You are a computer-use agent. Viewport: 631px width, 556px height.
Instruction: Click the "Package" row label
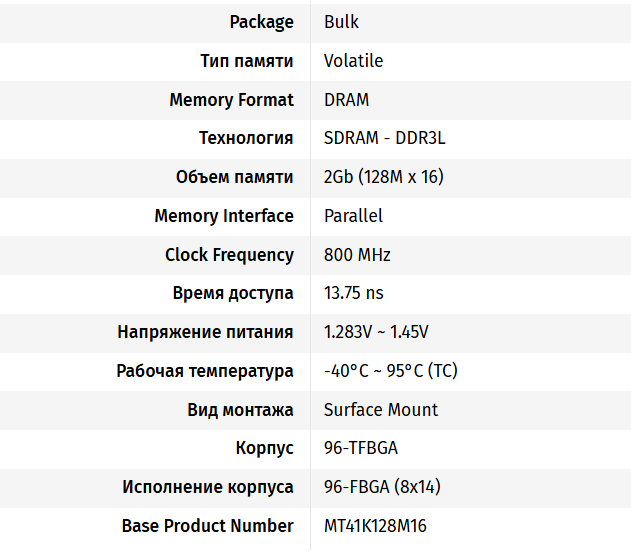[x=261, y=22]
